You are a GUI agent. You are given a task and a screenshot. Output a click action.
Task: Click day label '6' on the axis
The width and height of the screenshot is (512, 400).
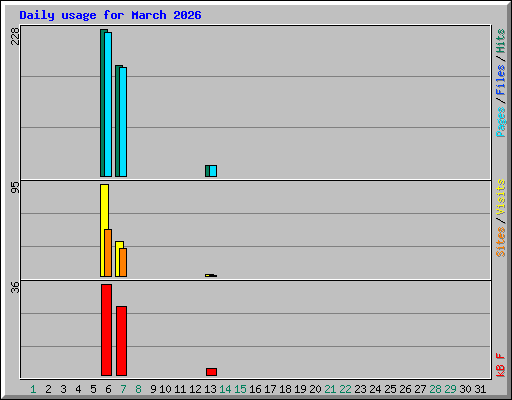point(108,389)
